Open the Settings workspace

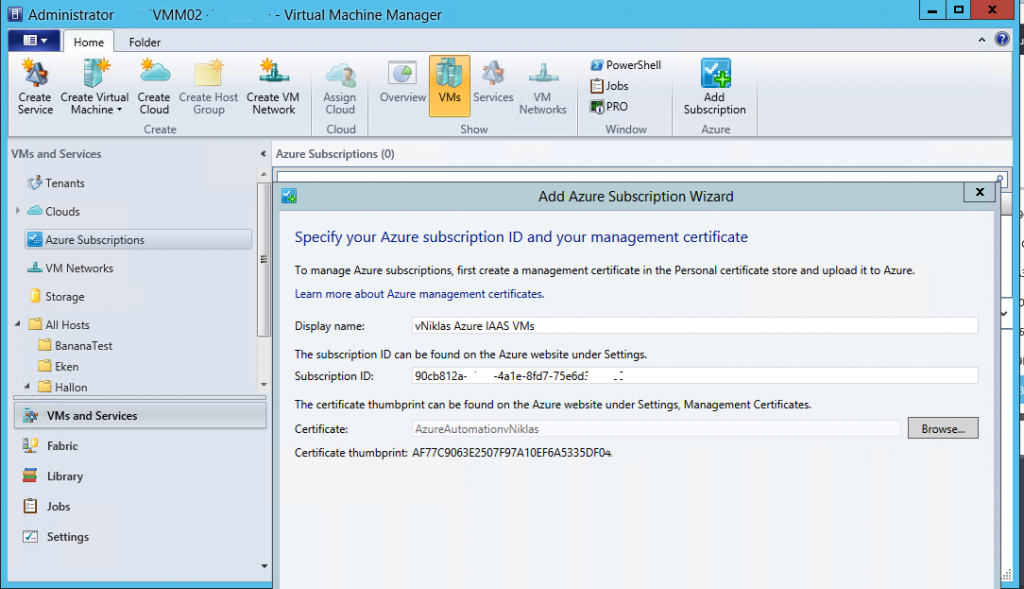pos(67,537)
